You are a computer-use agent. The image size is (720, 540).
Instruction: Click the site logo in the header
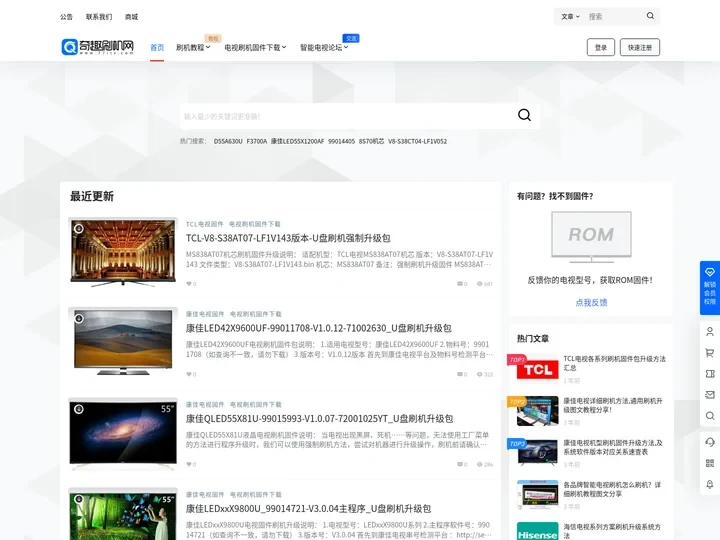[97, 47]
